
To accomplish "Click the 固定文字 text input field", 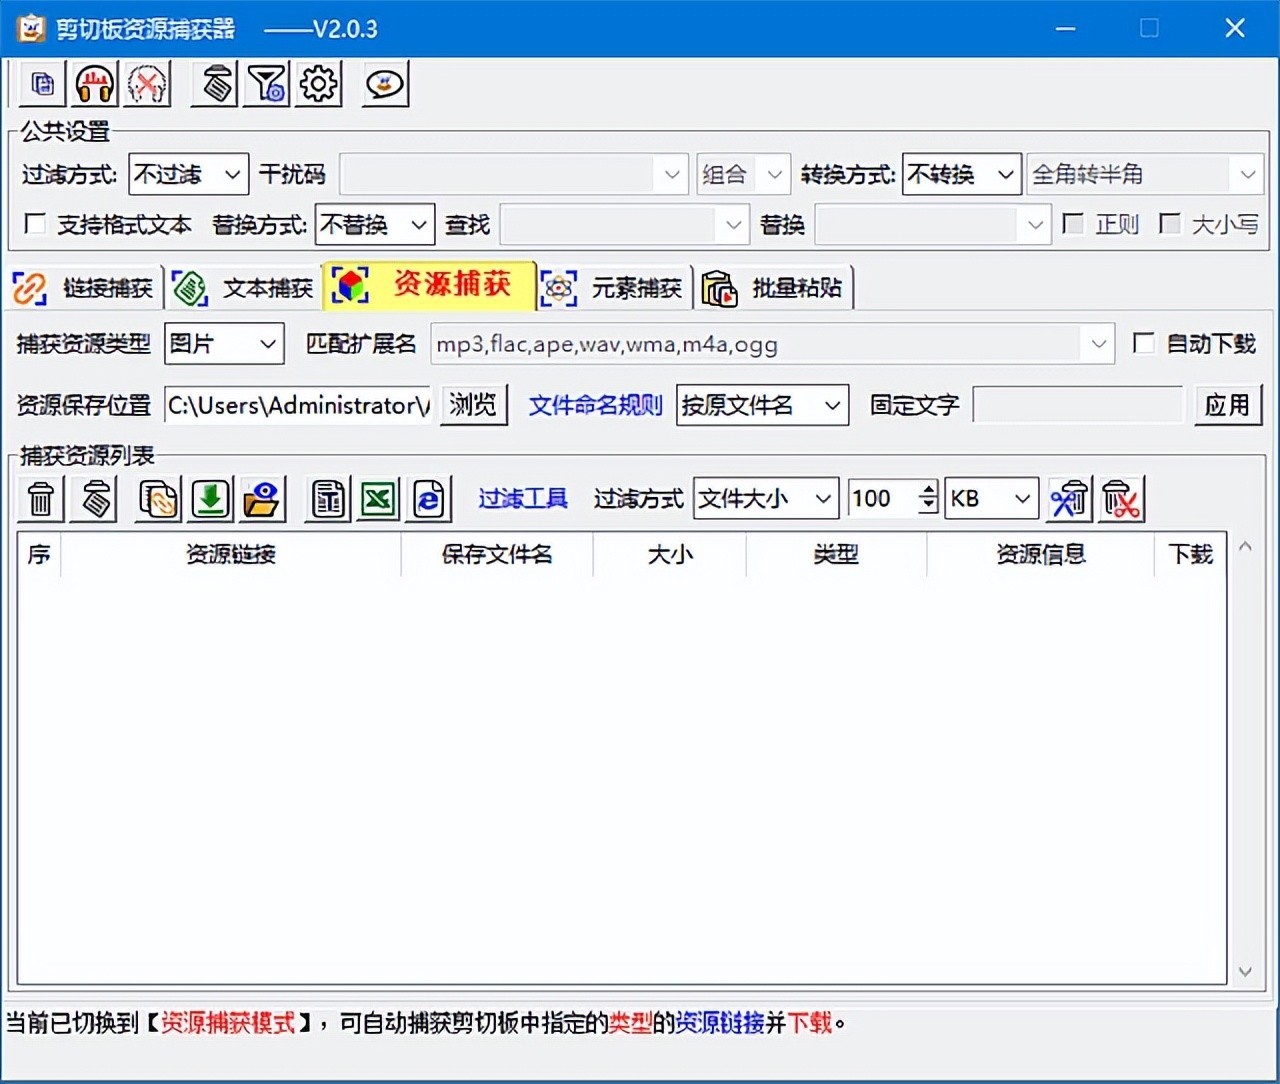I will click(x=1078, y=405).
